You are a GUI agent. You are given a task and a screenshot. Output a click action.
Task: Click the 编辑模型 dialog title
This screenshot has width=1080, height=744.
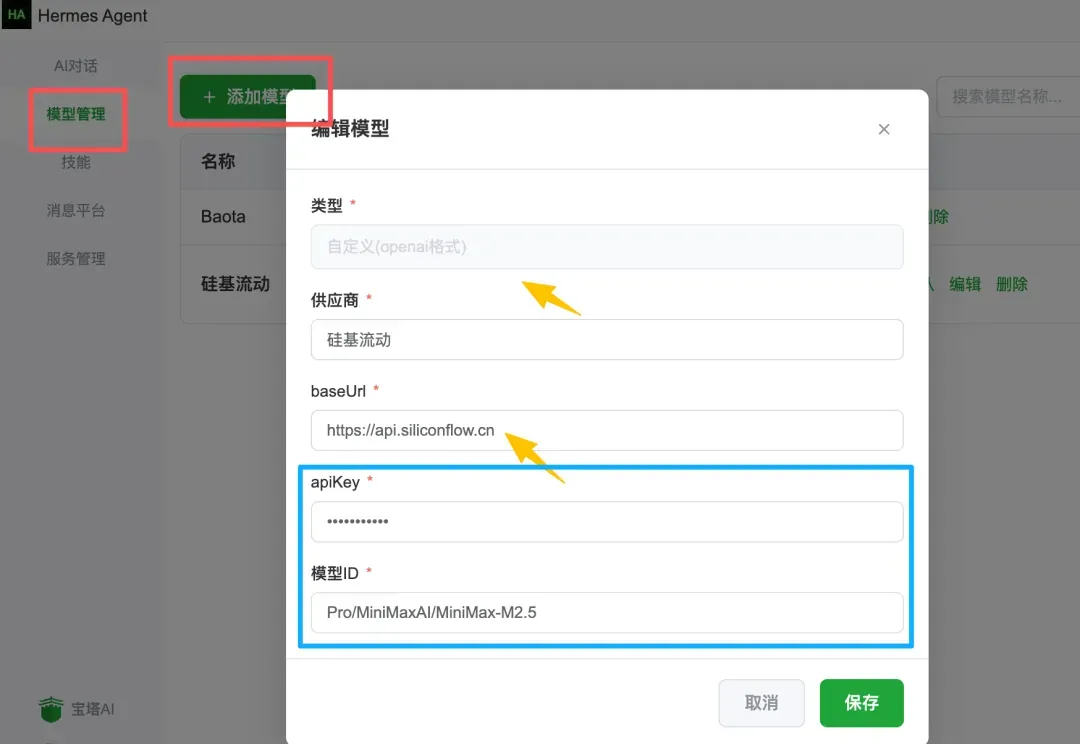click(x=350, y=129)
